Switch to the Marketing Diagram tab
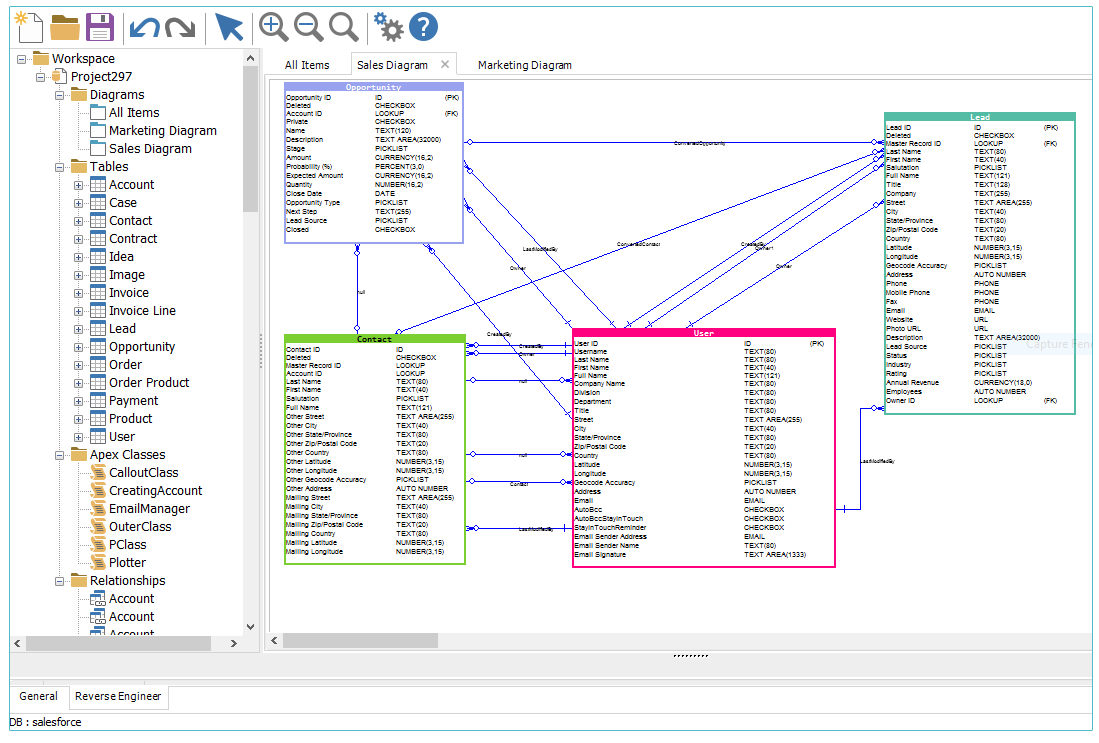Image resolution: width=1099 pixels, height=743 pixels. tap(524, 64)
